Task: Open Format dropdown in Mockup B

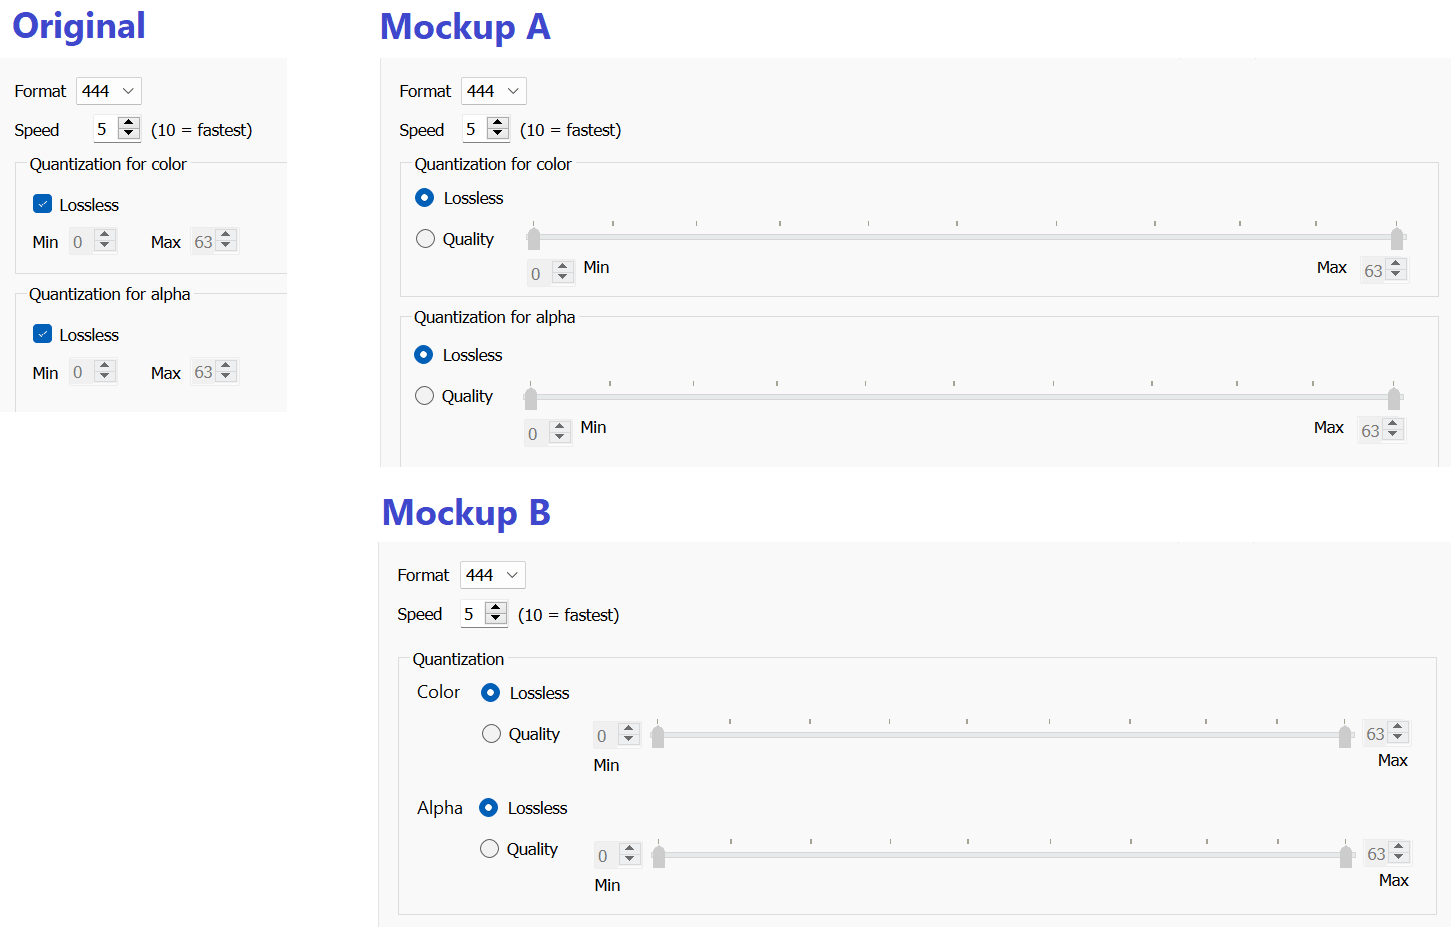Action: coord(492,575)
